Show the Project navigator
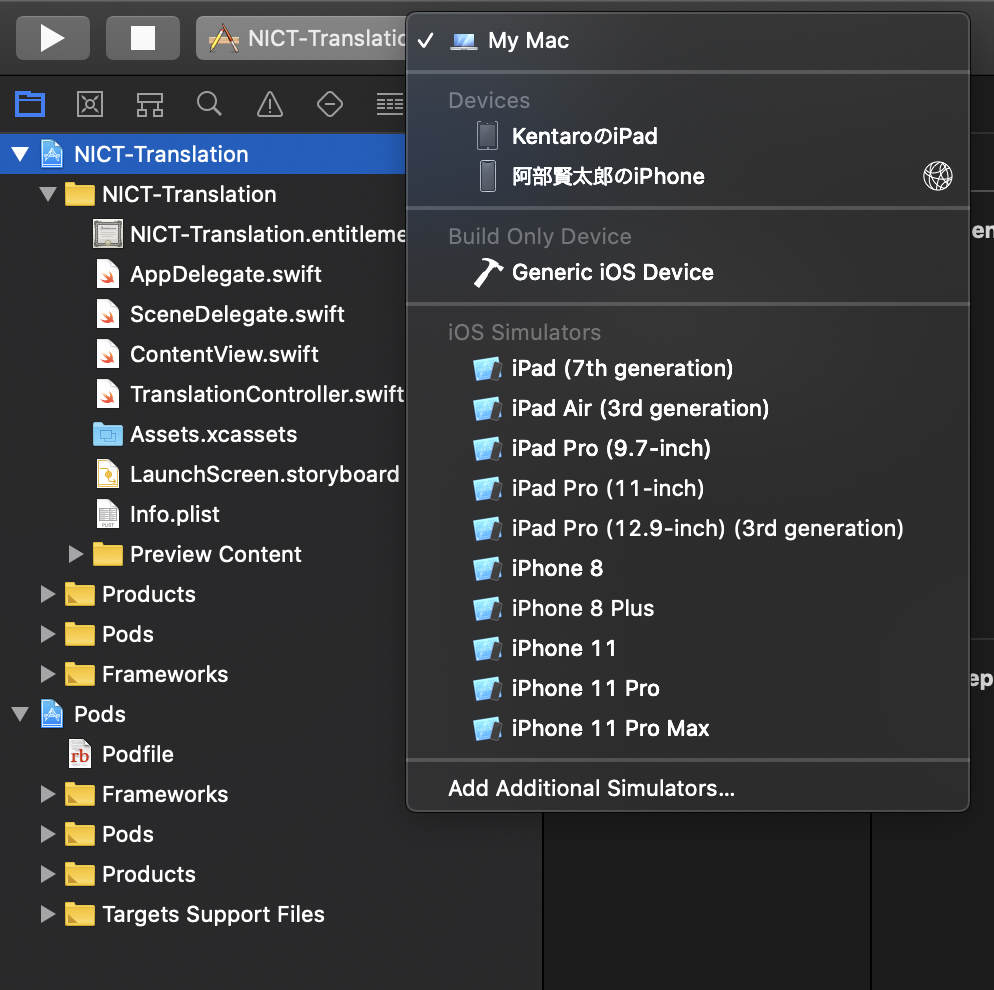This screenshot has height=990, width=994. point(30,104)
